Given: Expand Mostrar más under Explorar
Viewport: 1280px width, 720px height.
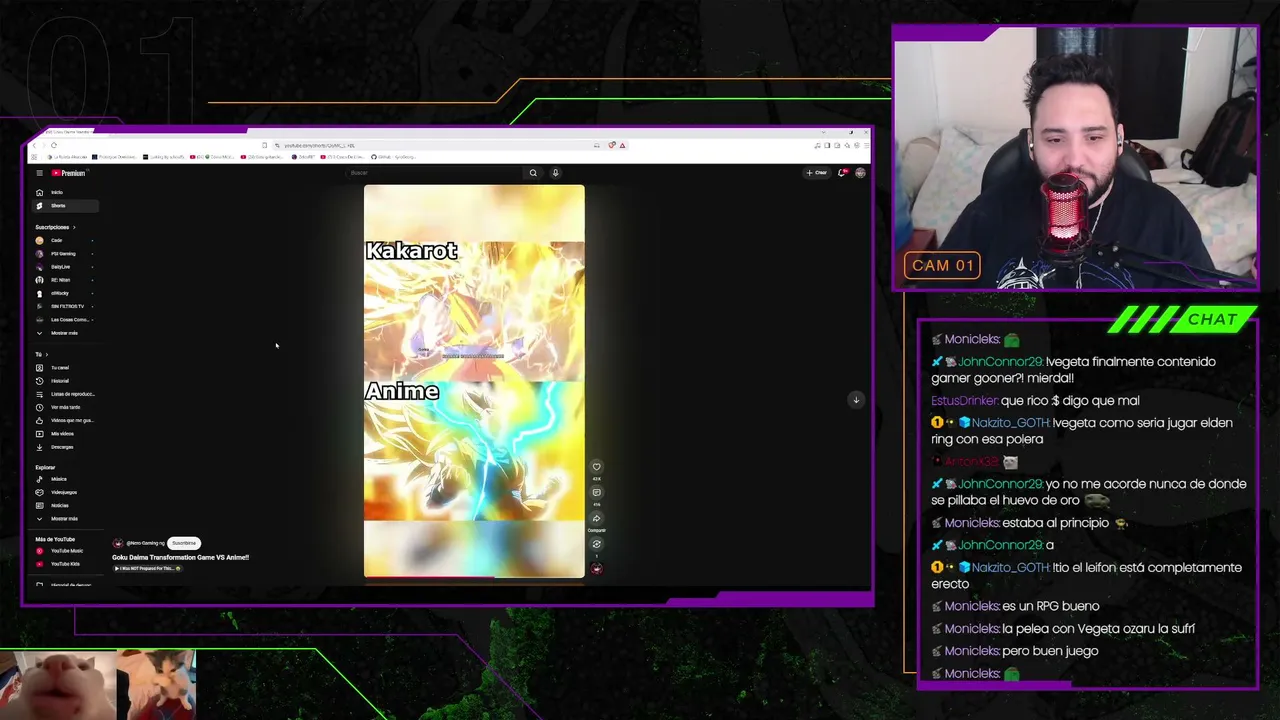Looking at the screenshot, I should tap(63, 519).
